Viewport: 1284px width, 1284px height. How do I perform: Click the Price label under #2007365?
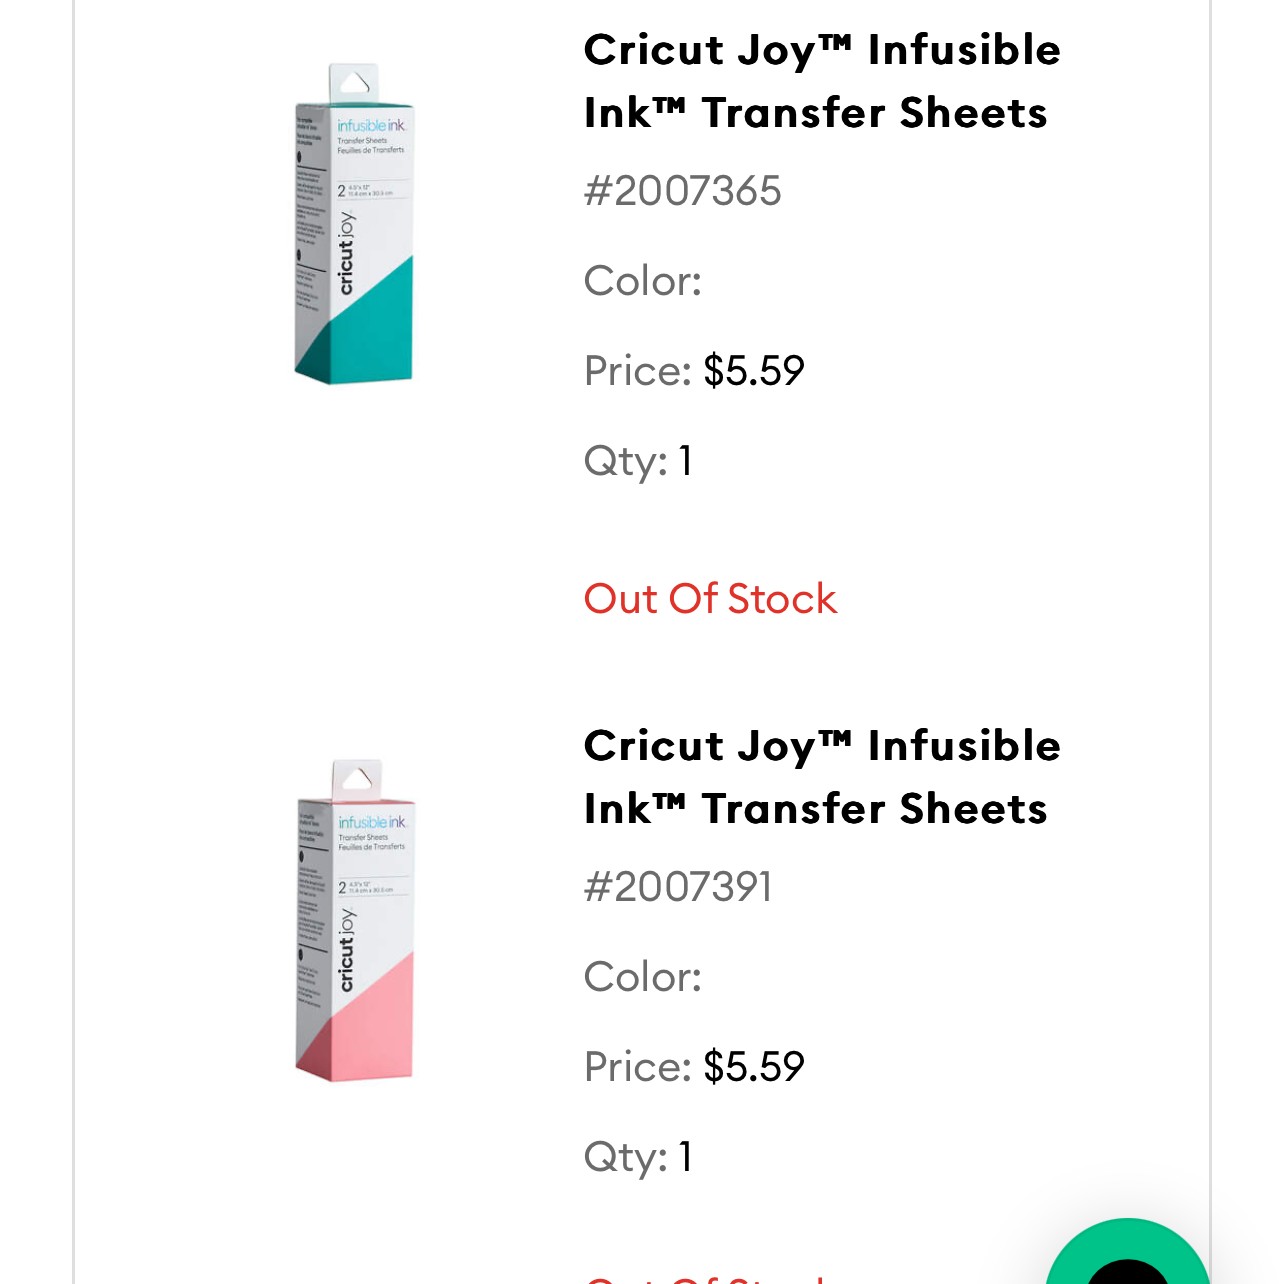coord(638,370)
